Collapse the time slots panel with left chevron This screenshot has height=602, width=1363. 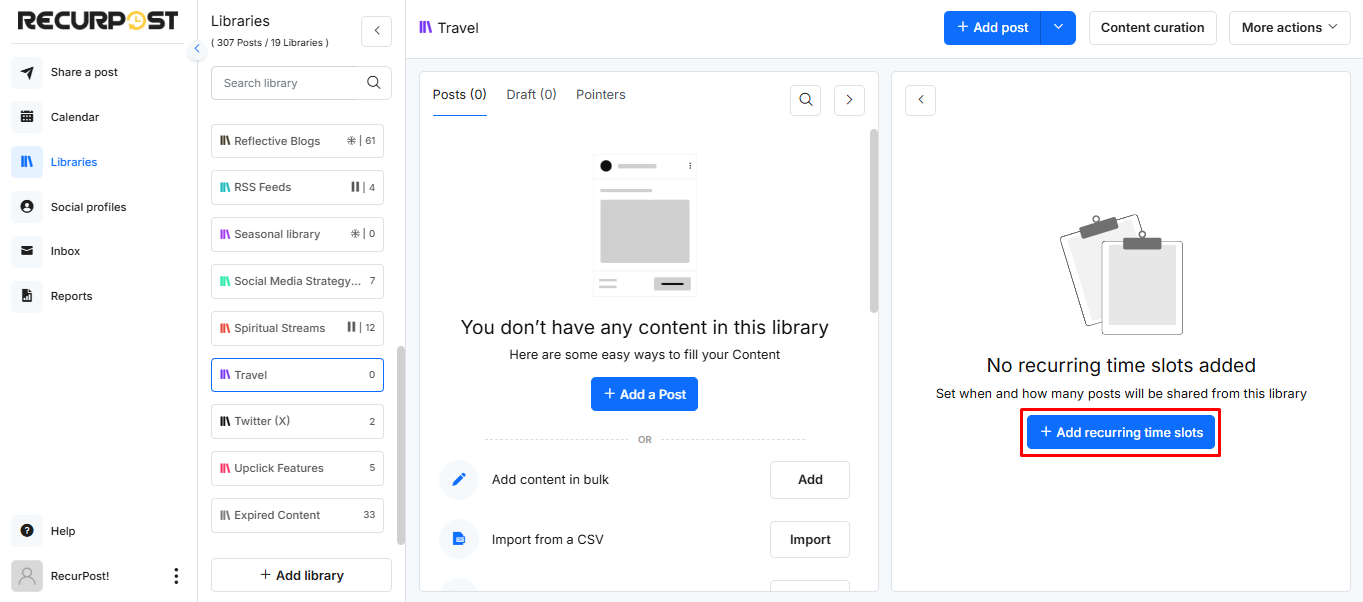920,100
